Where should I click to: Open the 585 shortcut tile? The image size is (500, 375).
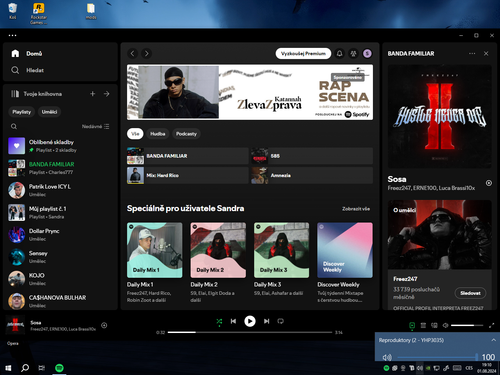click(x=312, y=156)
